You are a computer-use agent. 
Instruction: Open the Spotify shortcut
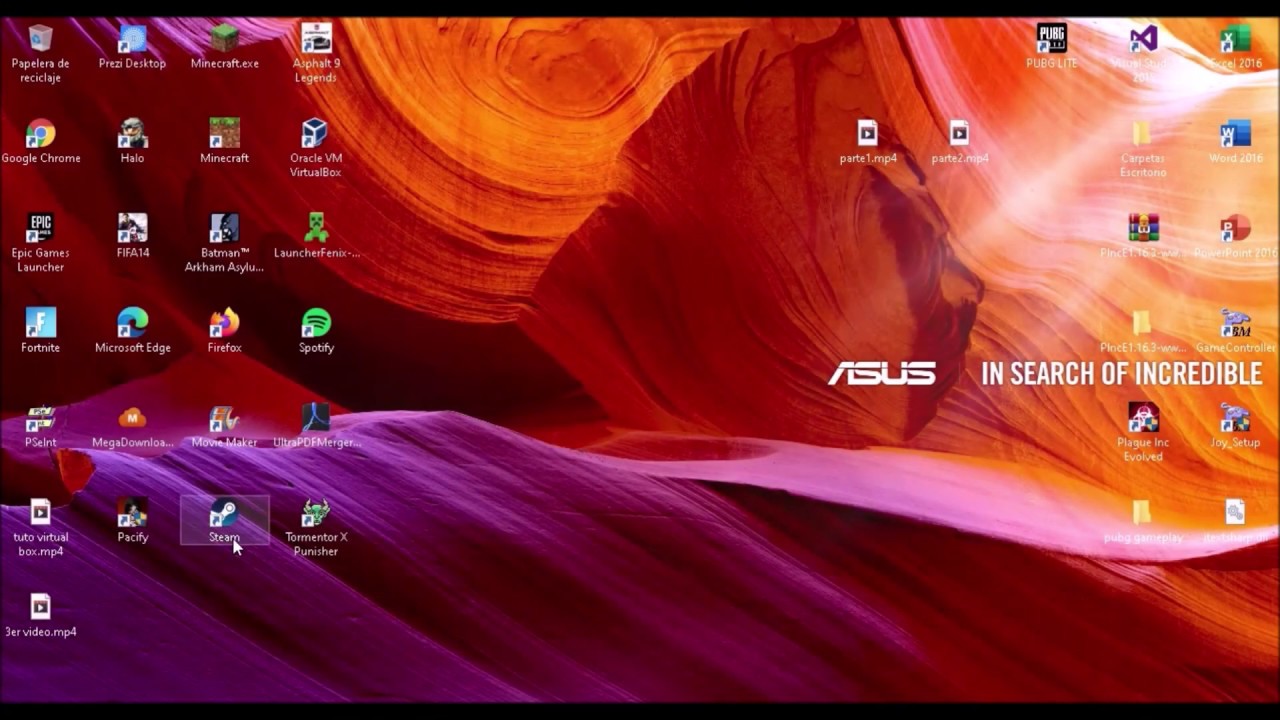point(316,331)
